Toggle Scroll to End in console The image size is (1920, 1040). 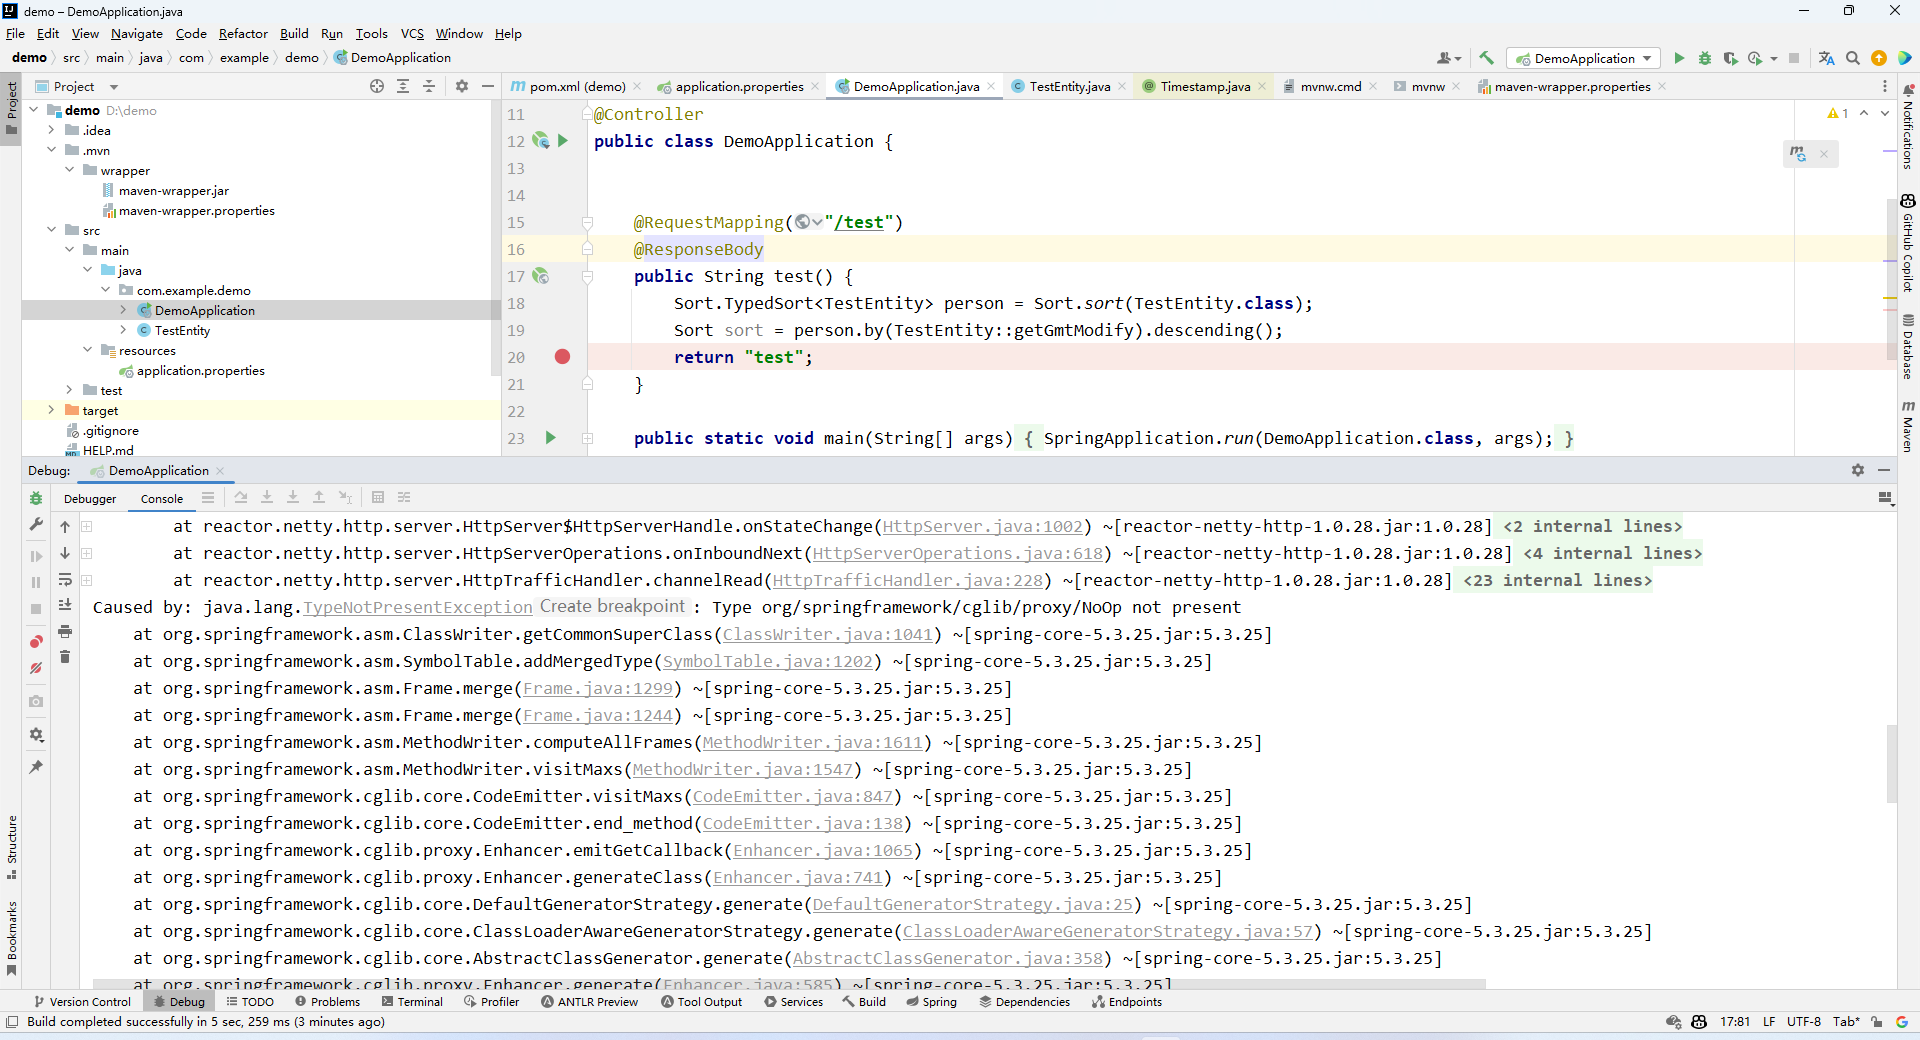[65, 605]
